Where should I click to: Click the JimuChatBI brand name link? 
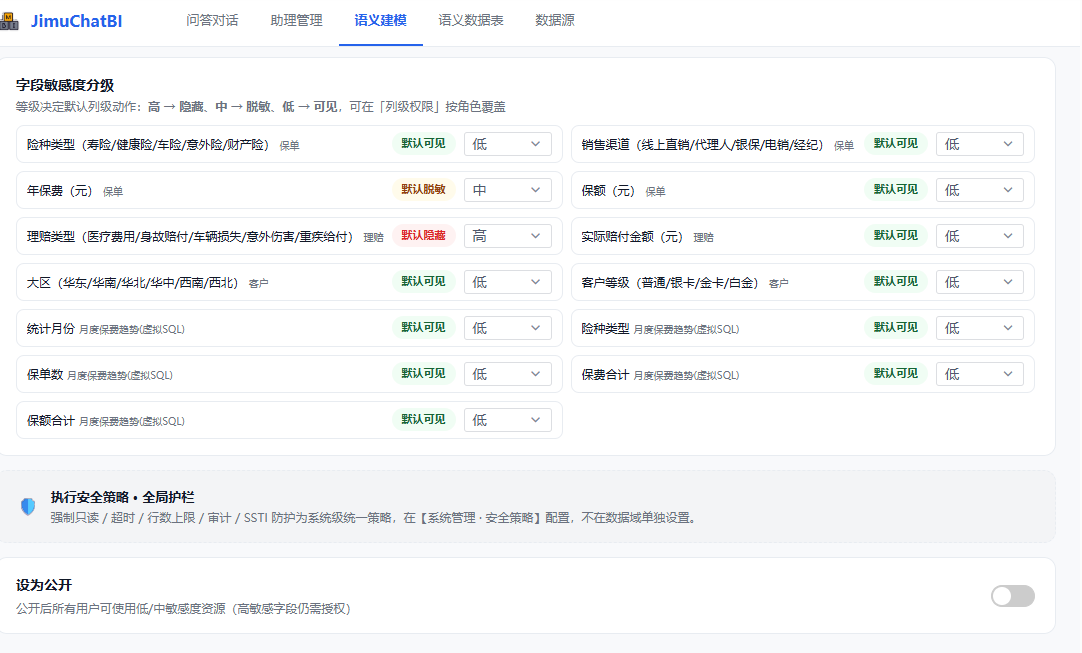pyautogui.click(x=77, y=21)
